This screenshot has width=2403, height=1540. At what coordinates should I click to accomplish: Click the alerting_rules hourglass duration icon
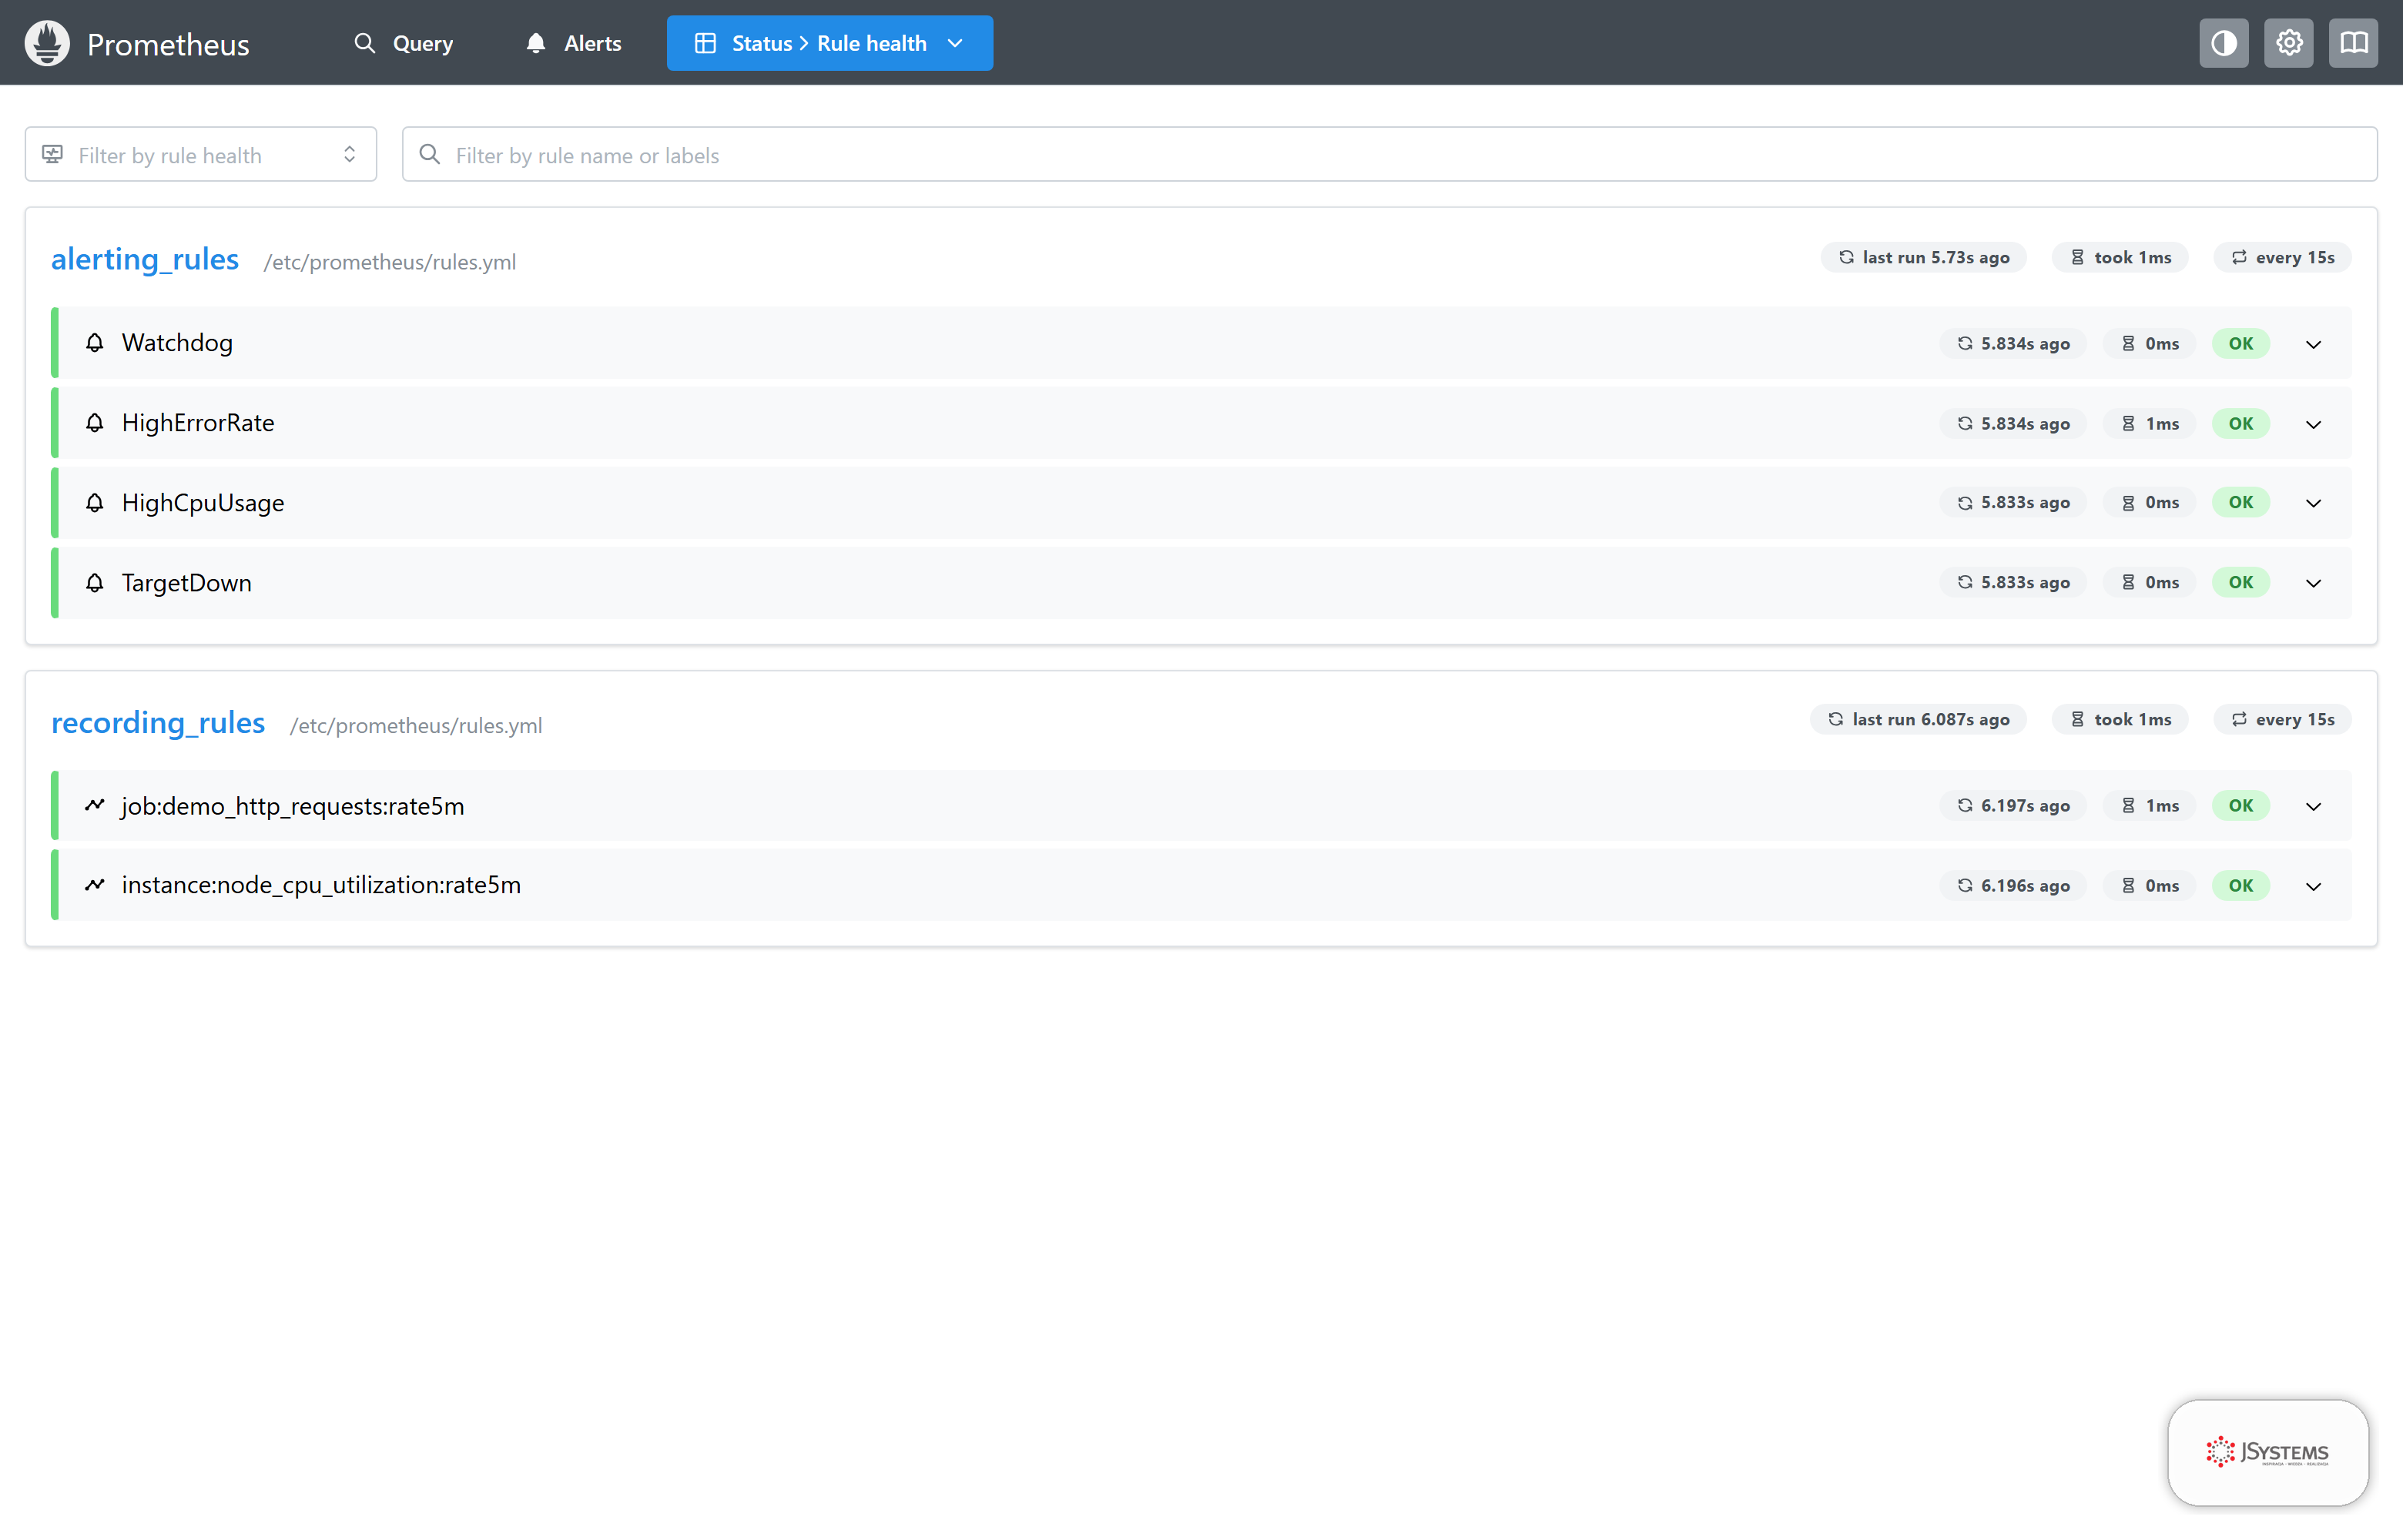tap(2078, 257)
